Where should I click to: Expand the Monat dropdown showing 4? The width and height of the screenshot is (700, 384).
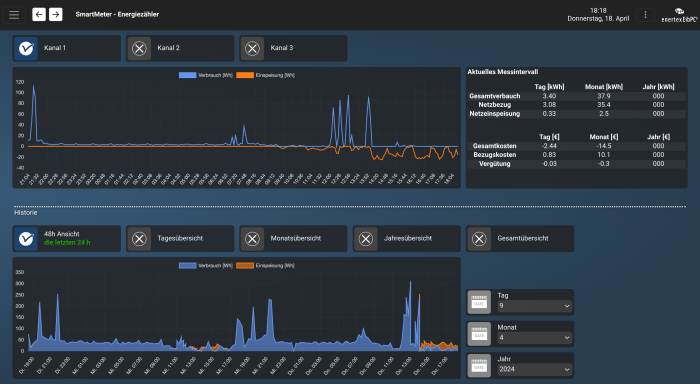(x=534, y=338)
